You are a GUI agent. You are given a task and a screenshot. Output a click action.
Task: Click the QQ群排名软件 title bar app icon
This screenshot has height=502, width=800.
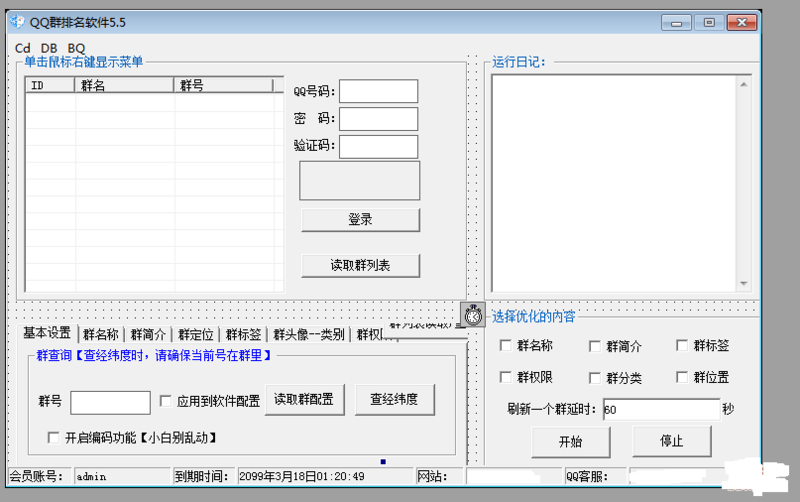coord(17,22)
